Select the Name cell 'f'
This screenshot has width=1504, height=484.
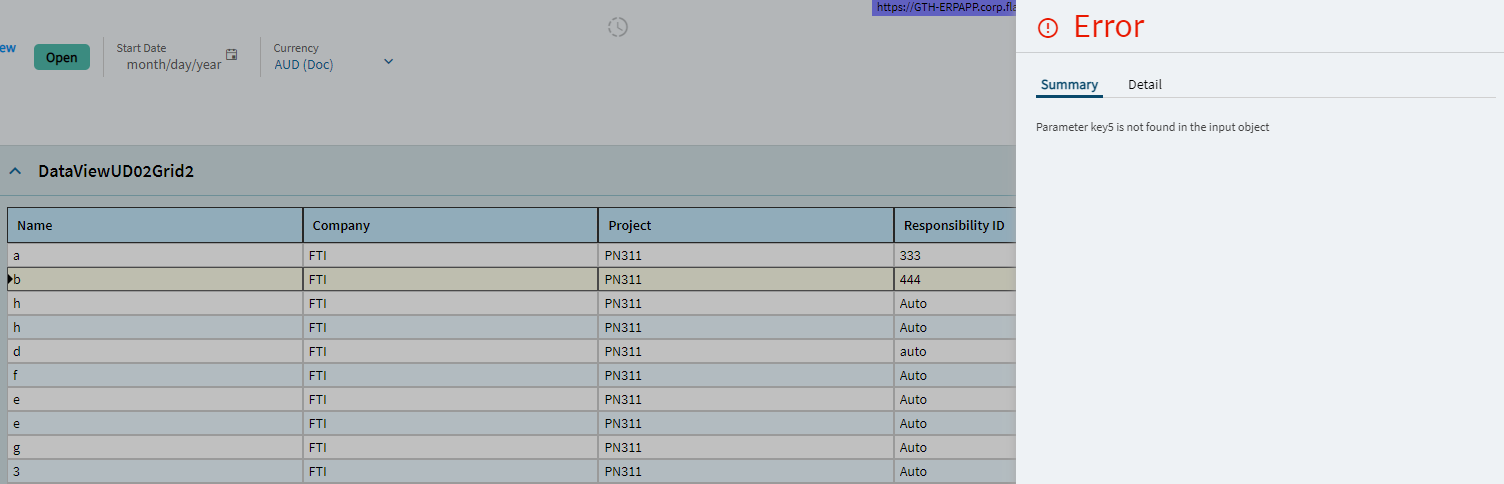coord(155,375)
